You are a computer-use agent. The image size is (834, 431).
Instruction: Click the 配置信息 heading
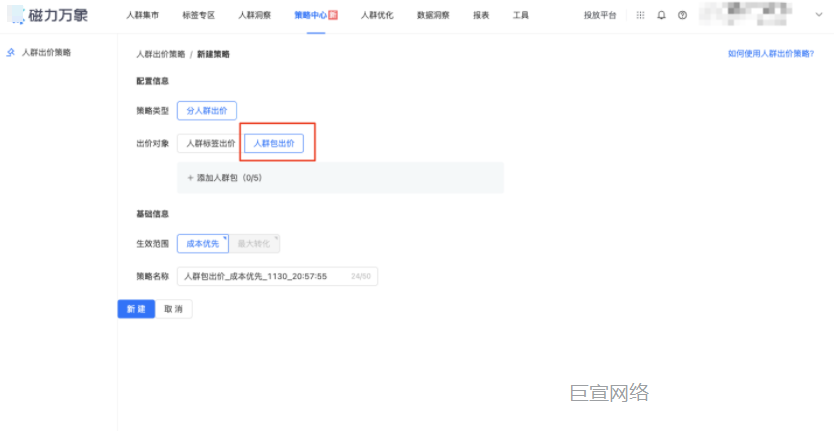tap(153, 81)
